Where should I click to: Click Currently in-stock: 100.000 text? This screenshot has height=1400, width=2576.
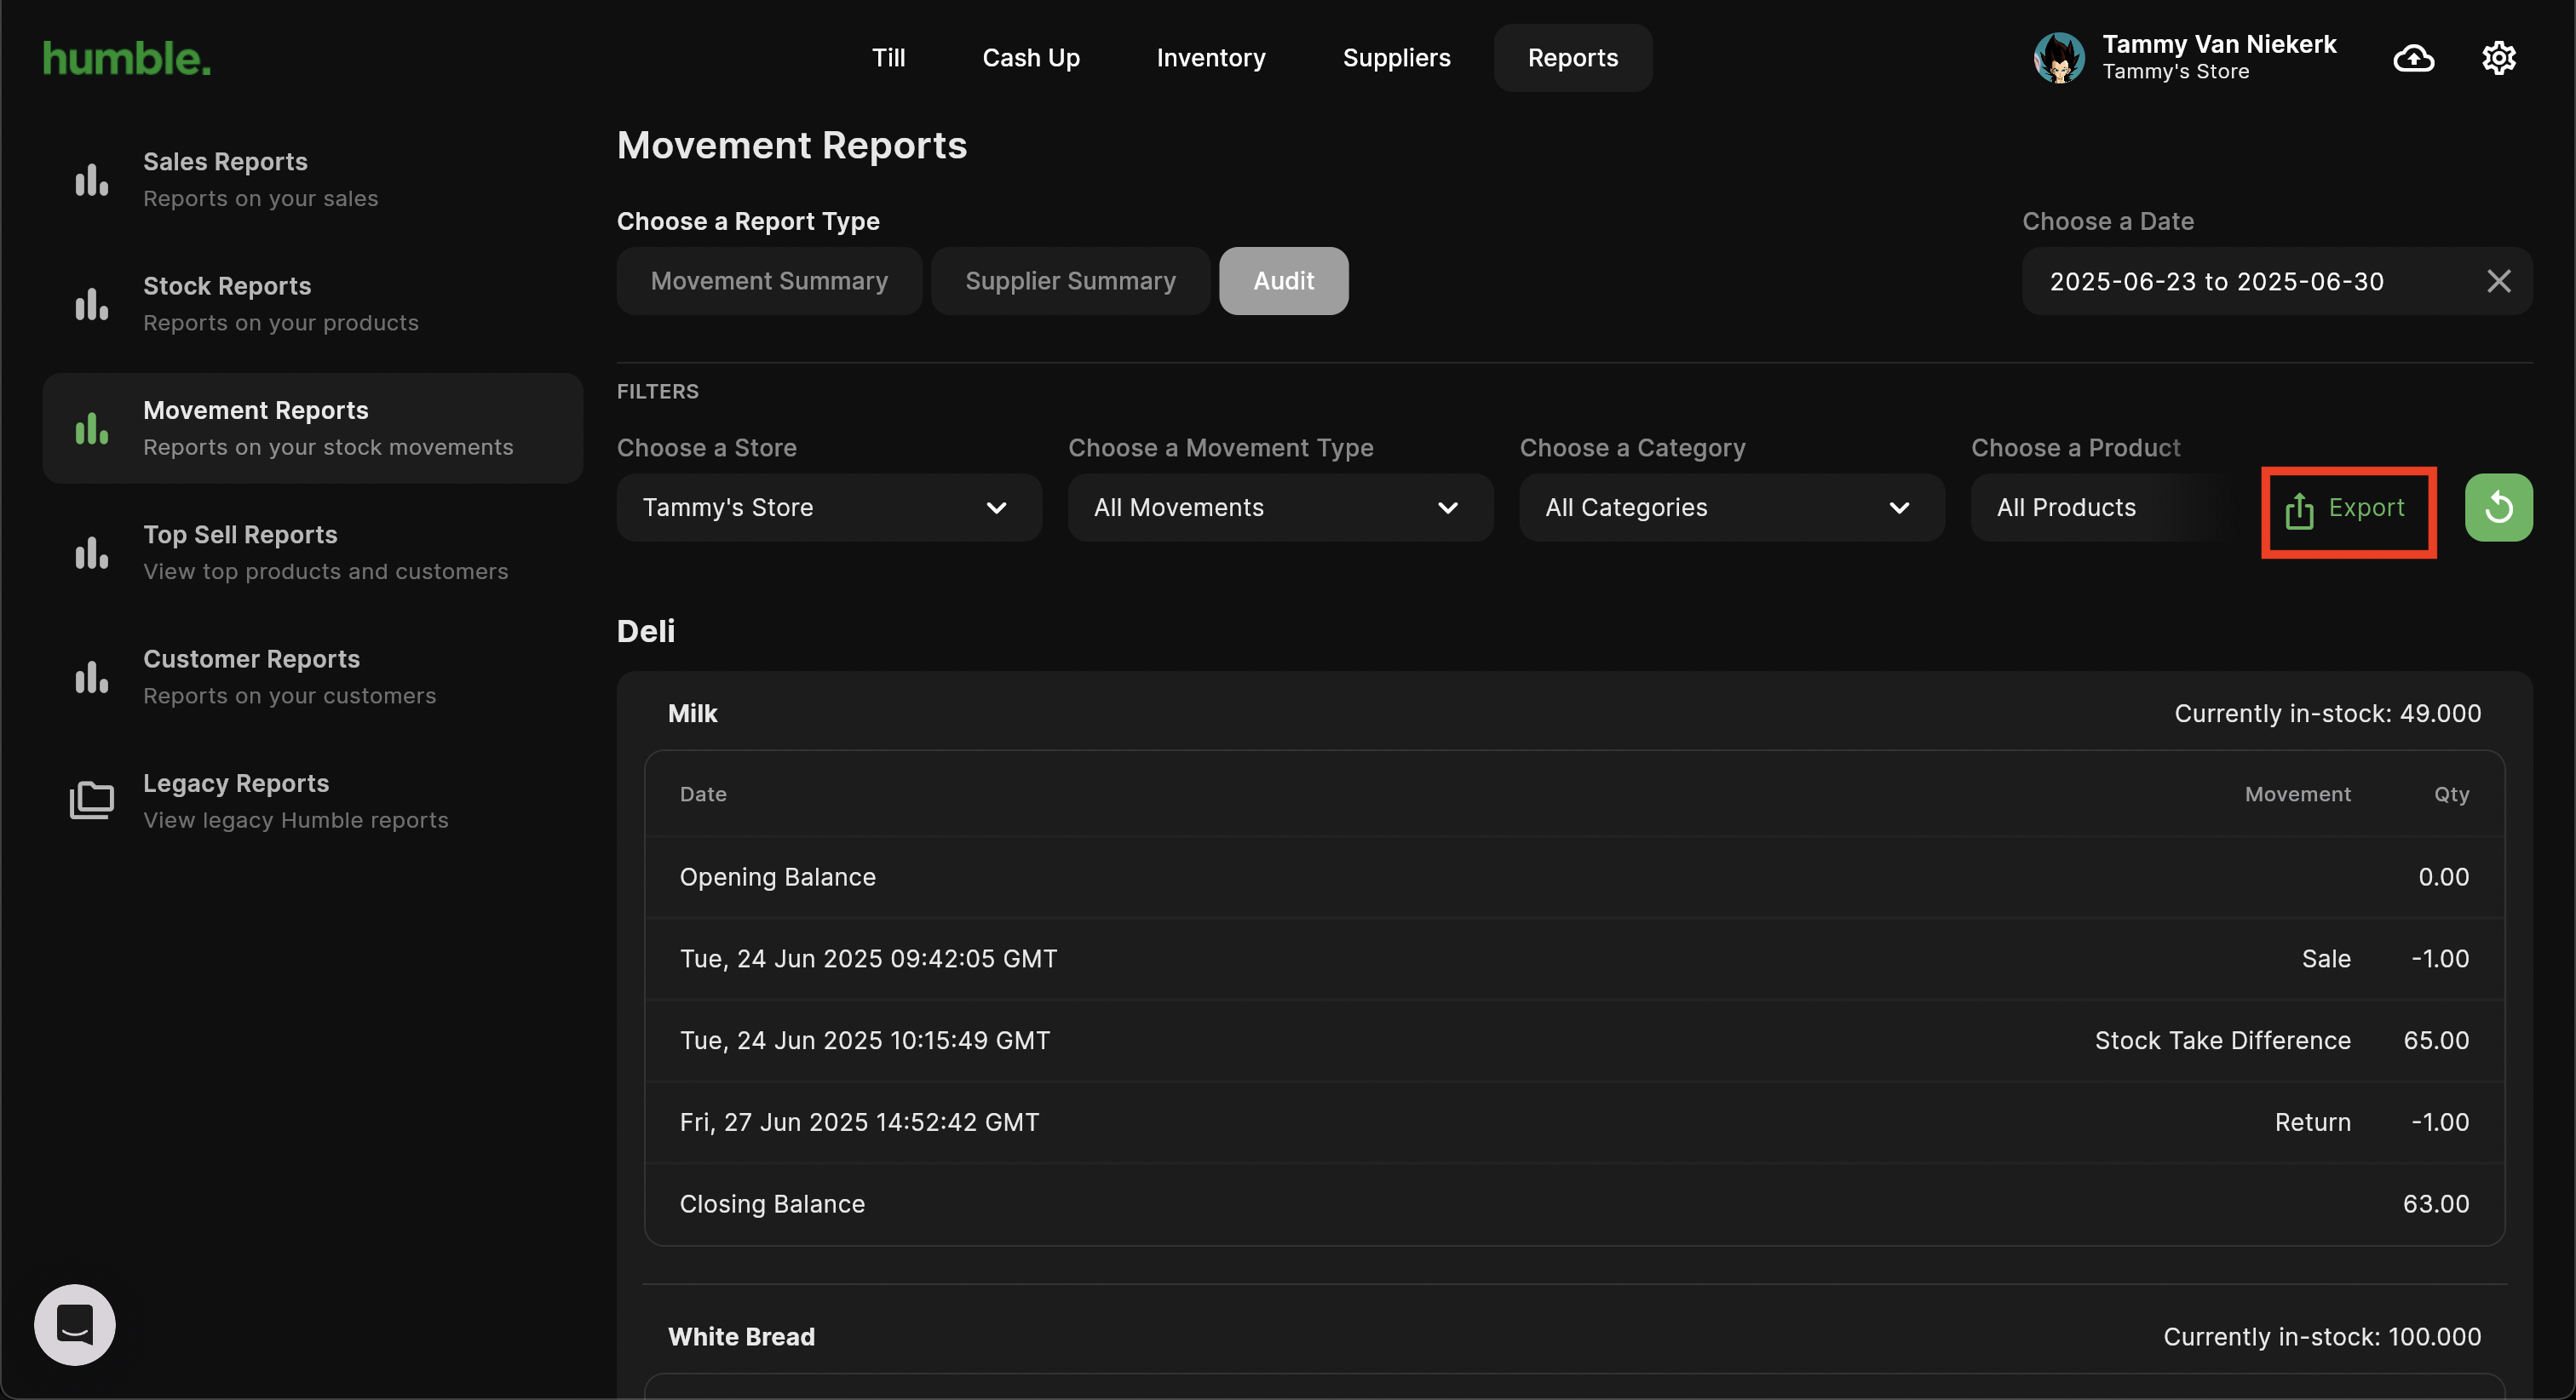tap(2322, 1337)
